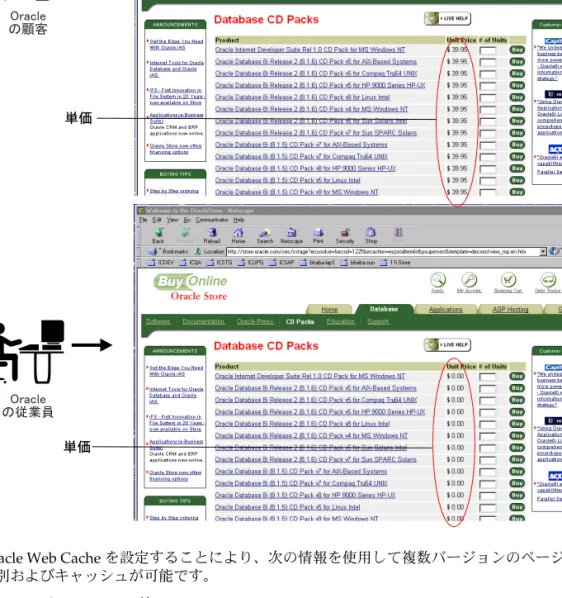Viewport: 562px width, 598px height.
Task: Open the bhaba-sun personal toolbar bookmark
Action: [x=358, y=262]
